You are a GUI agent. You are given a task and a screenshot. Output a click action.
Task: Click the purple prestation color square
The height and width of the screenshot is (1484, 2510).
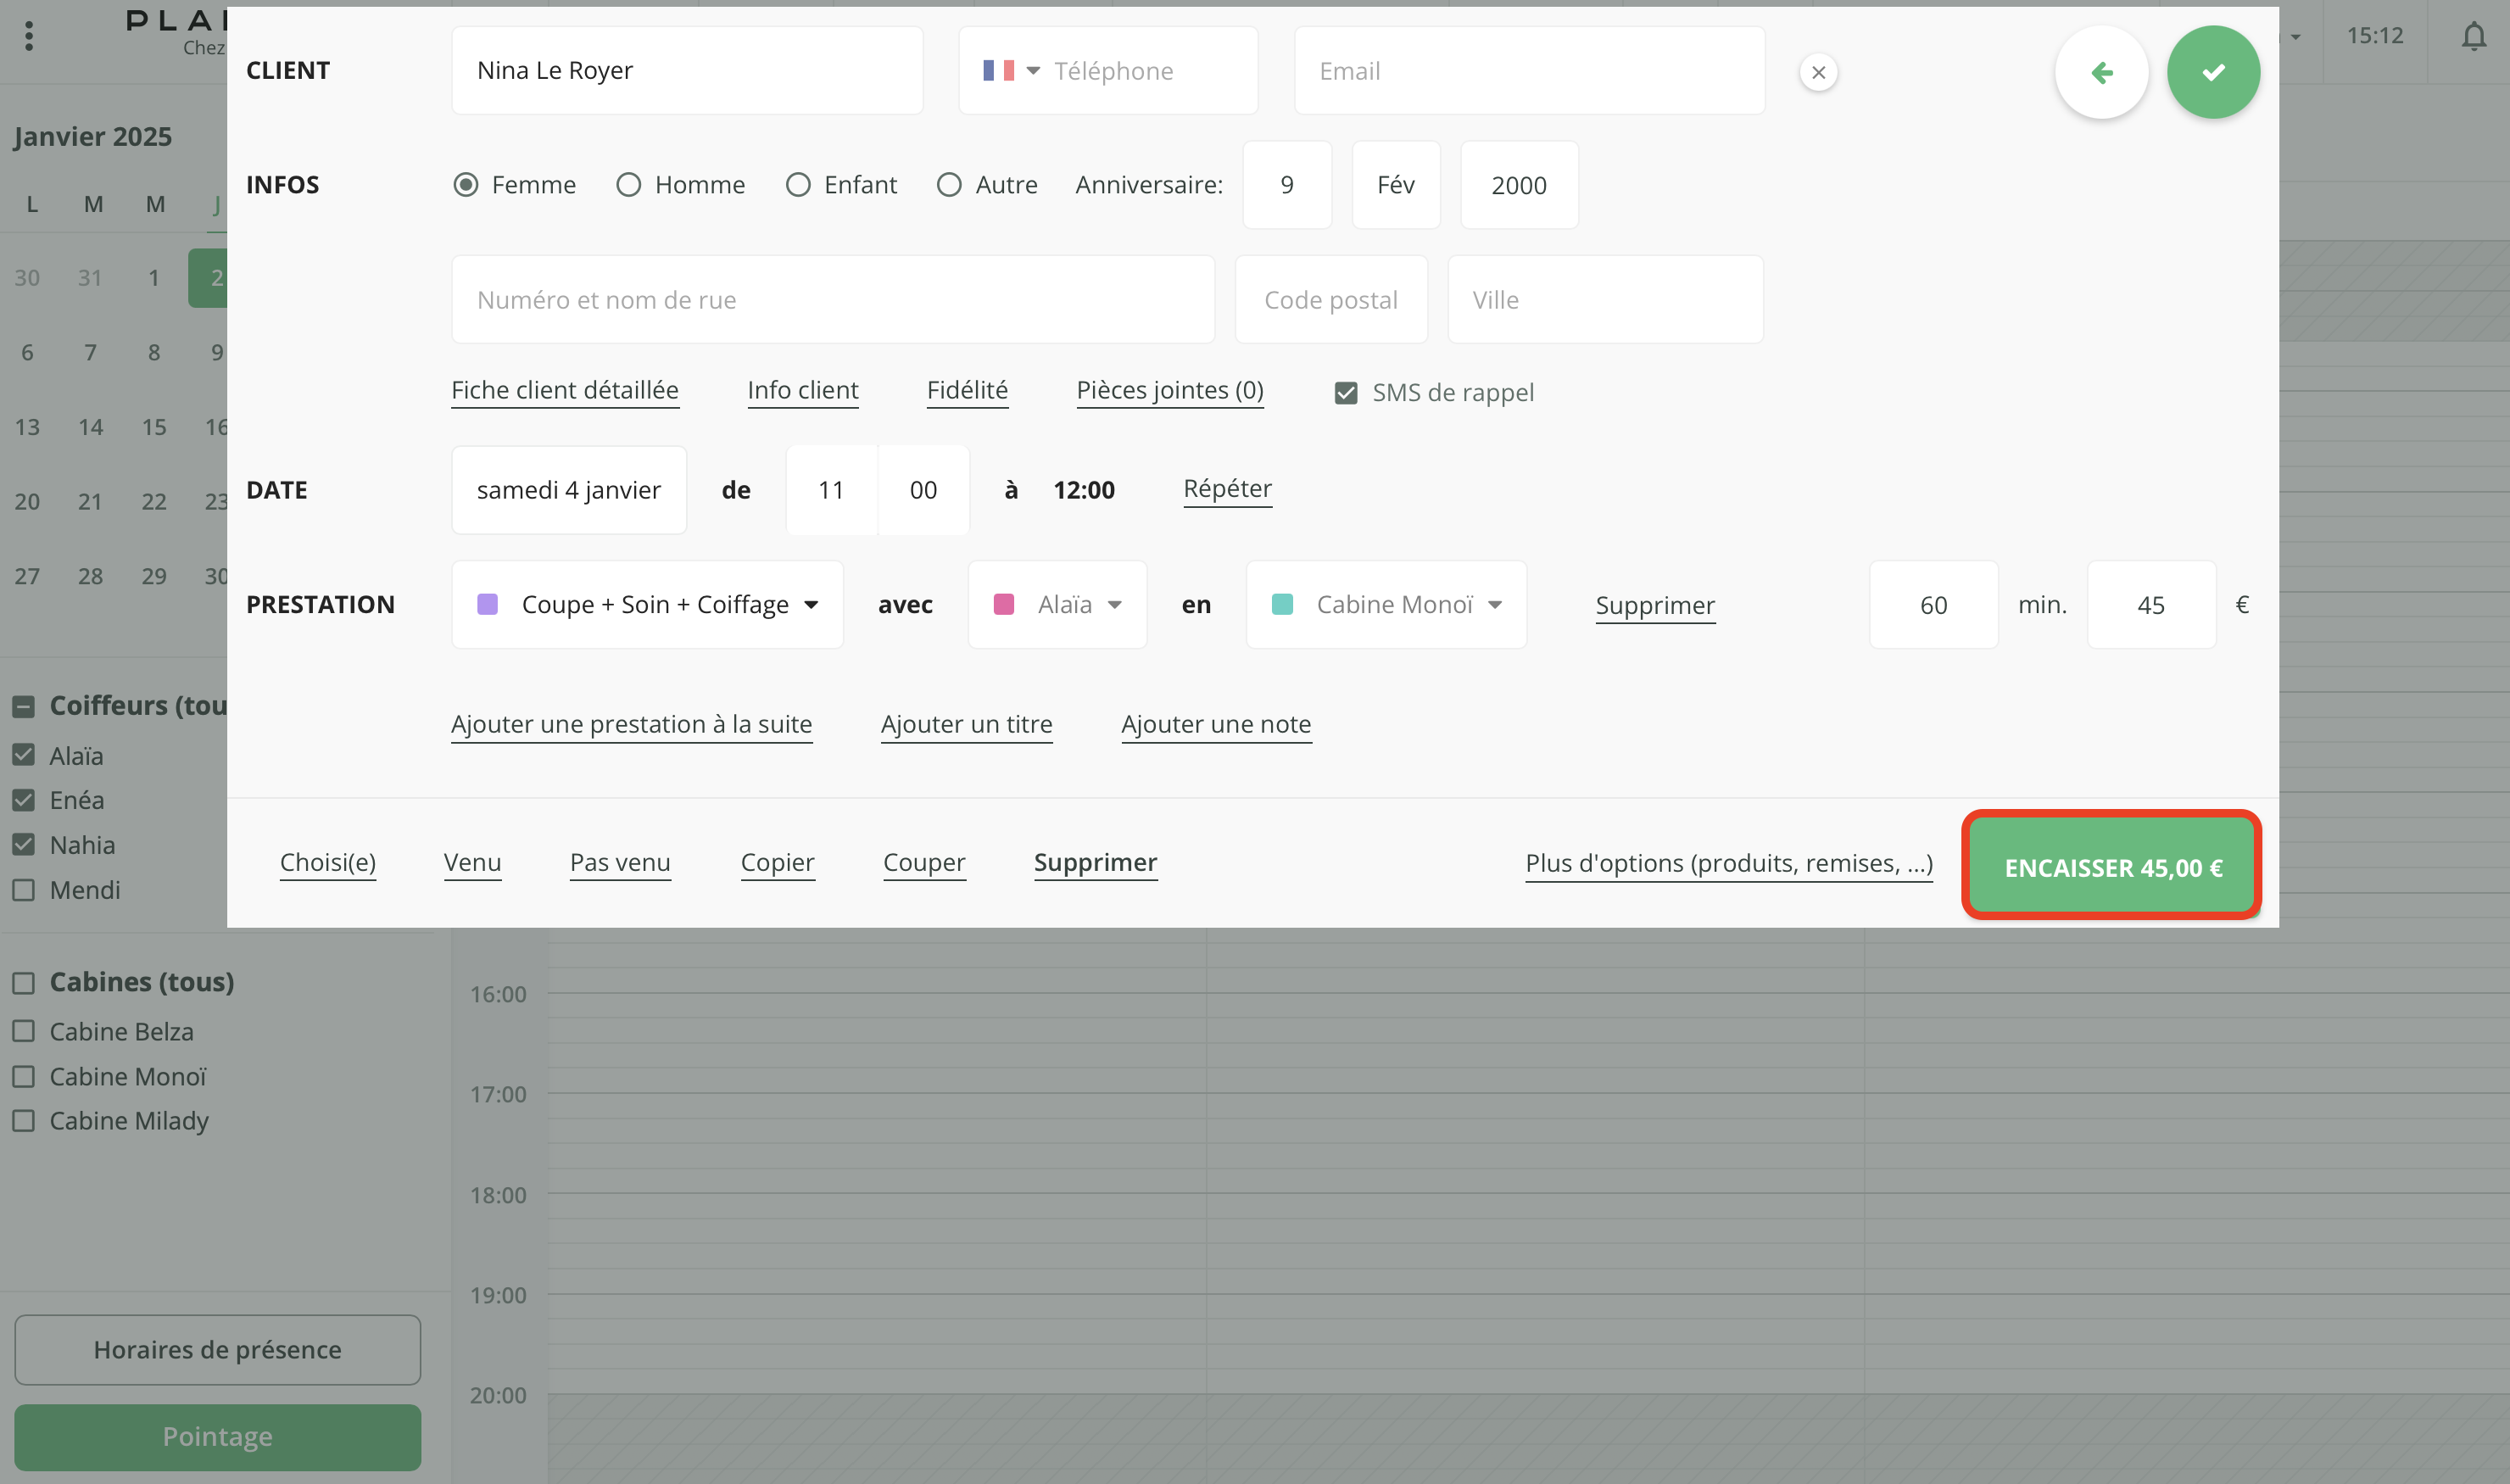pyautogui.click(x=488, y=604)
